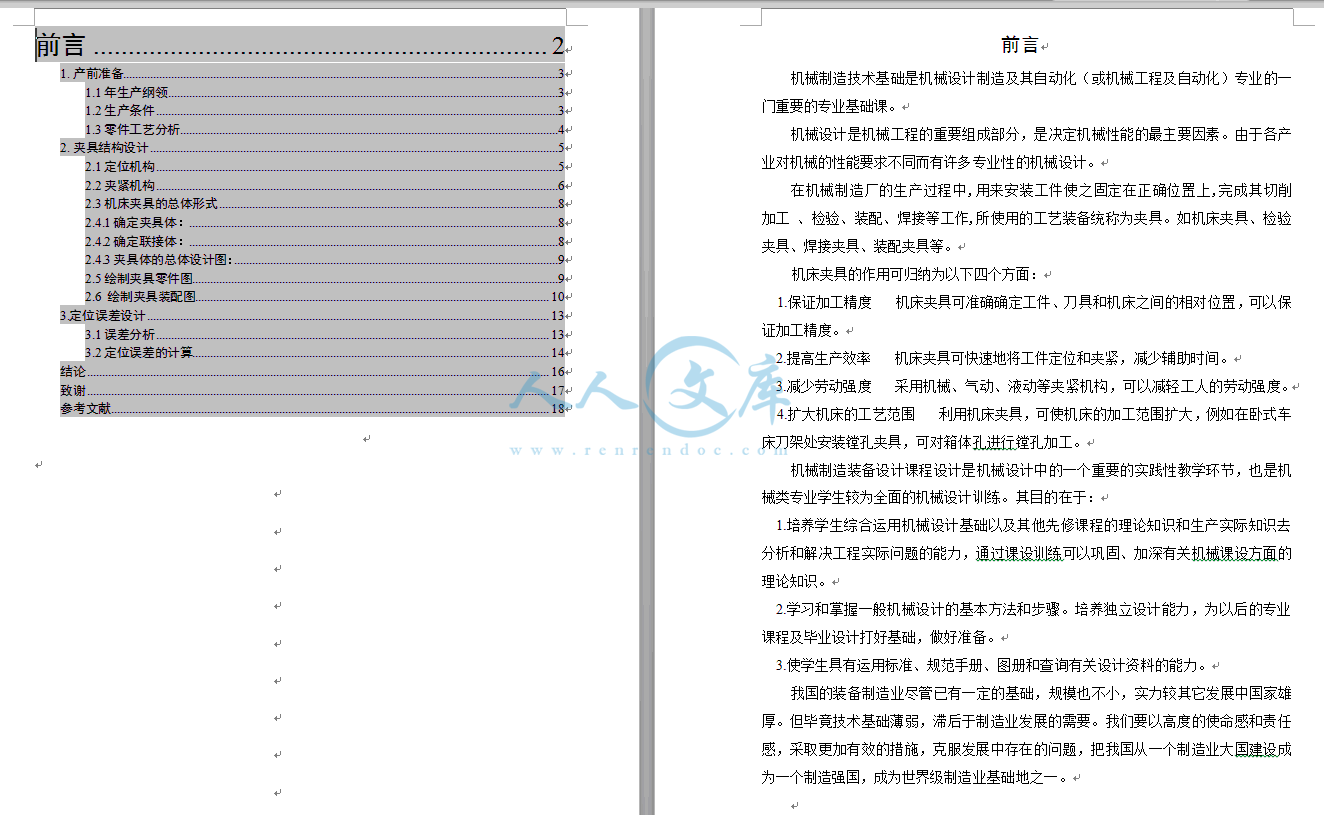This screenshot has height=815, width=1324.
Task: Place cursor in line '在机械制造厂的生产过程中'
Action: click(x=1041, y=190)
